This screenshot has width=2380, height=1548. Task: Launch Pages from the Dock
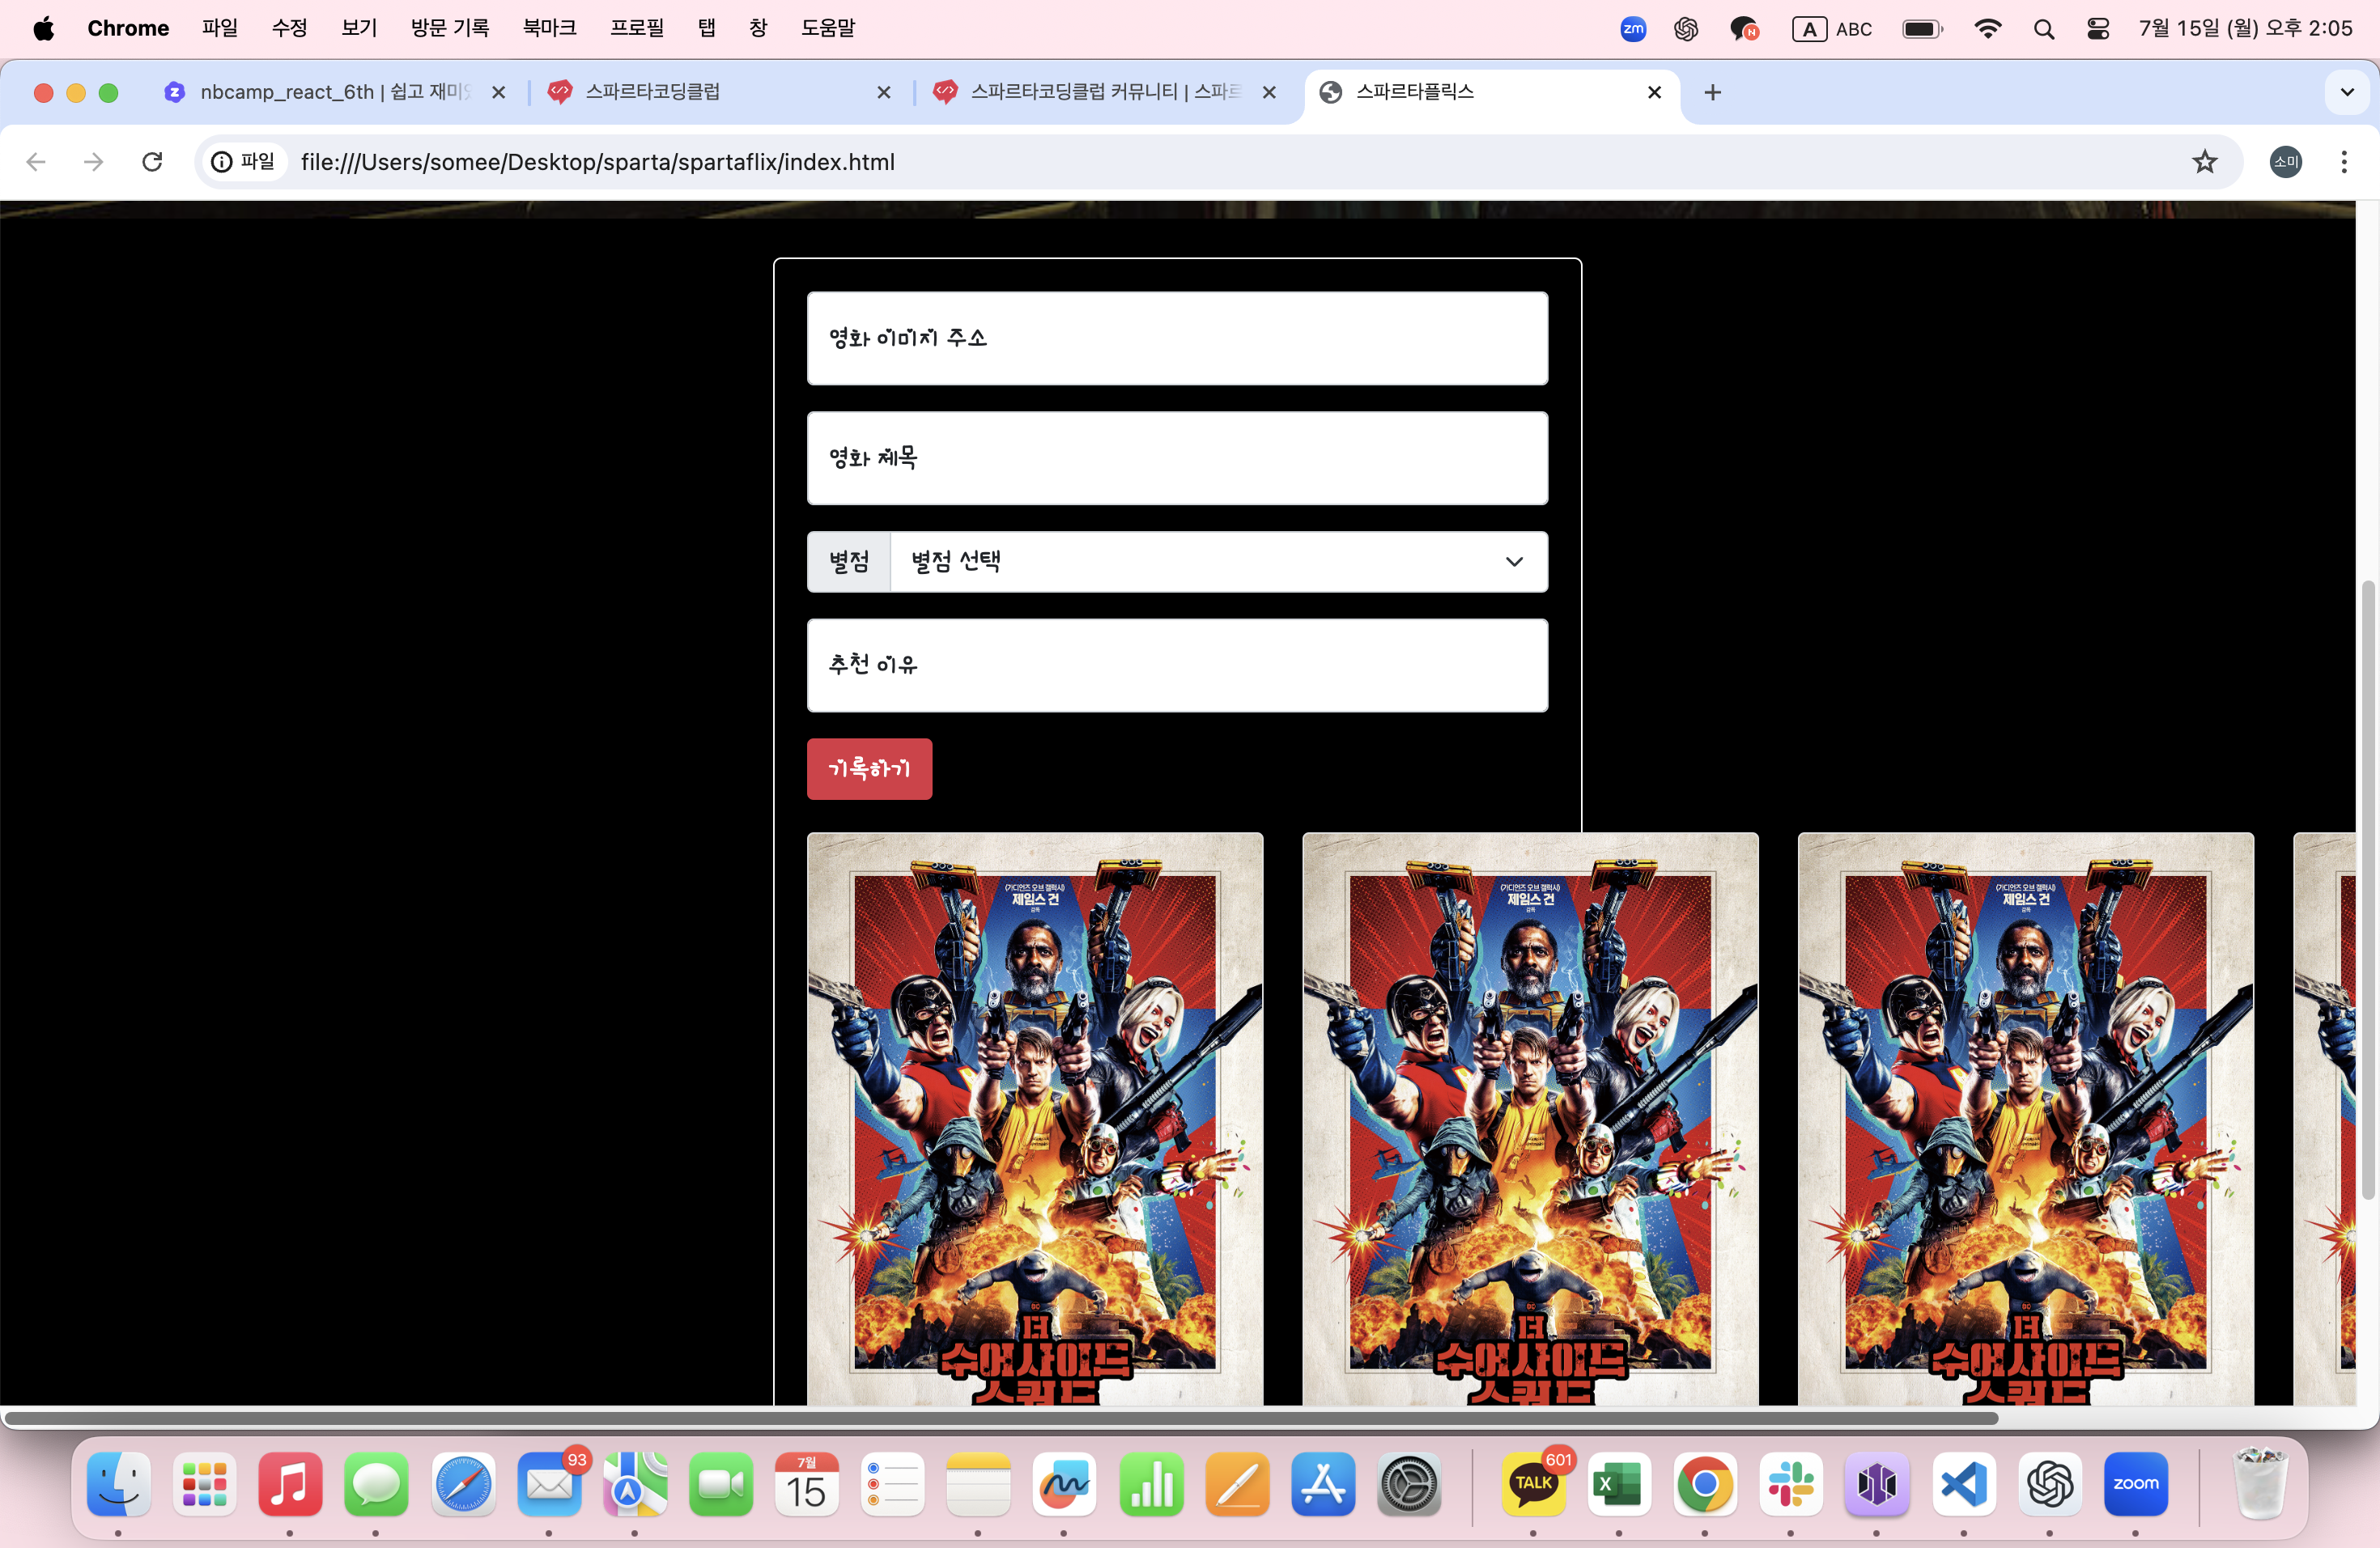[x=1237, y=1484]
